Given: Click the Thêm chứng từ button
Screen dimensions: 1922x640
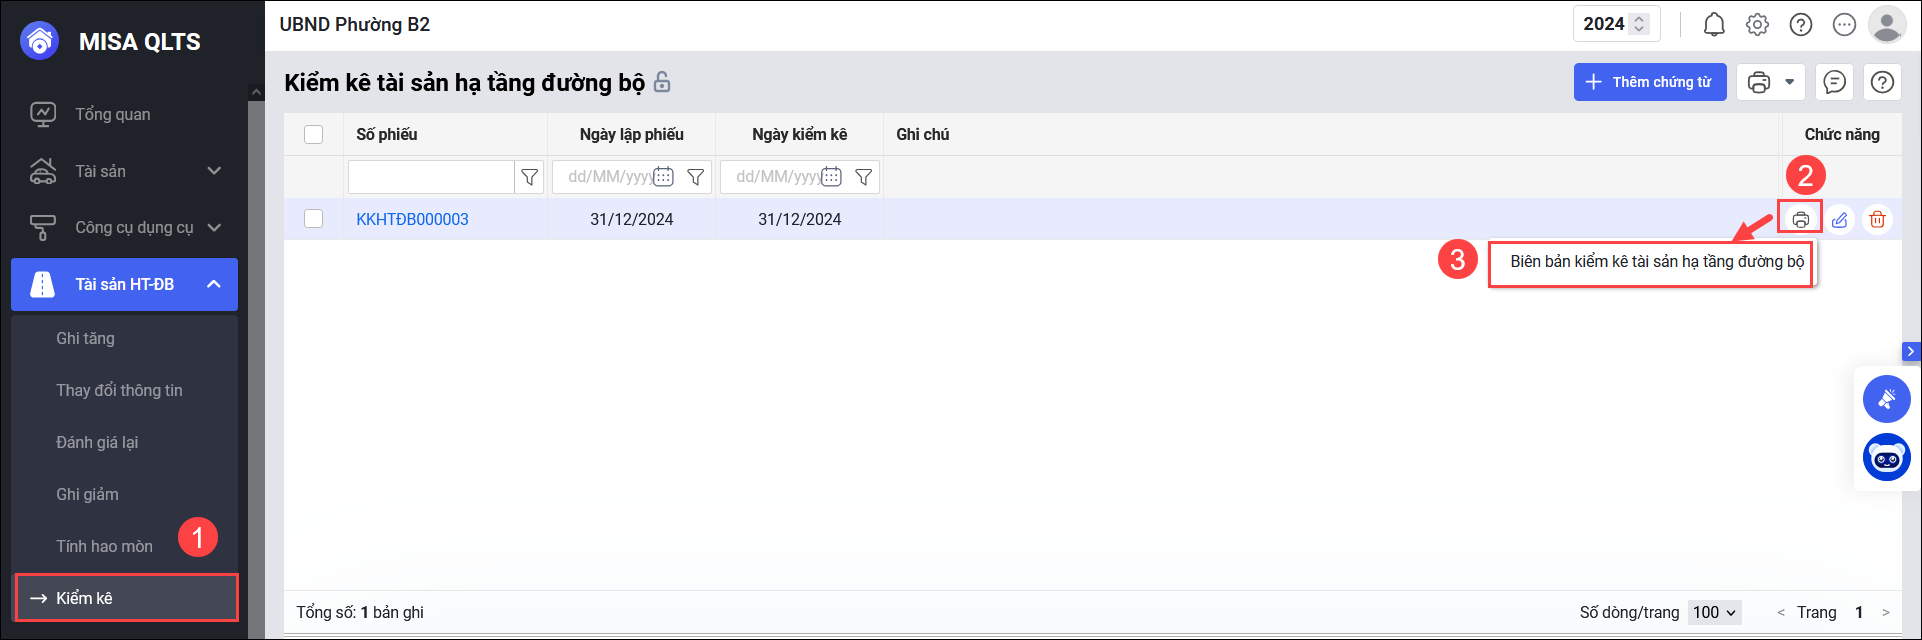Looking at the screenshot, I should pyautogui.click(x=1649, y=82).
